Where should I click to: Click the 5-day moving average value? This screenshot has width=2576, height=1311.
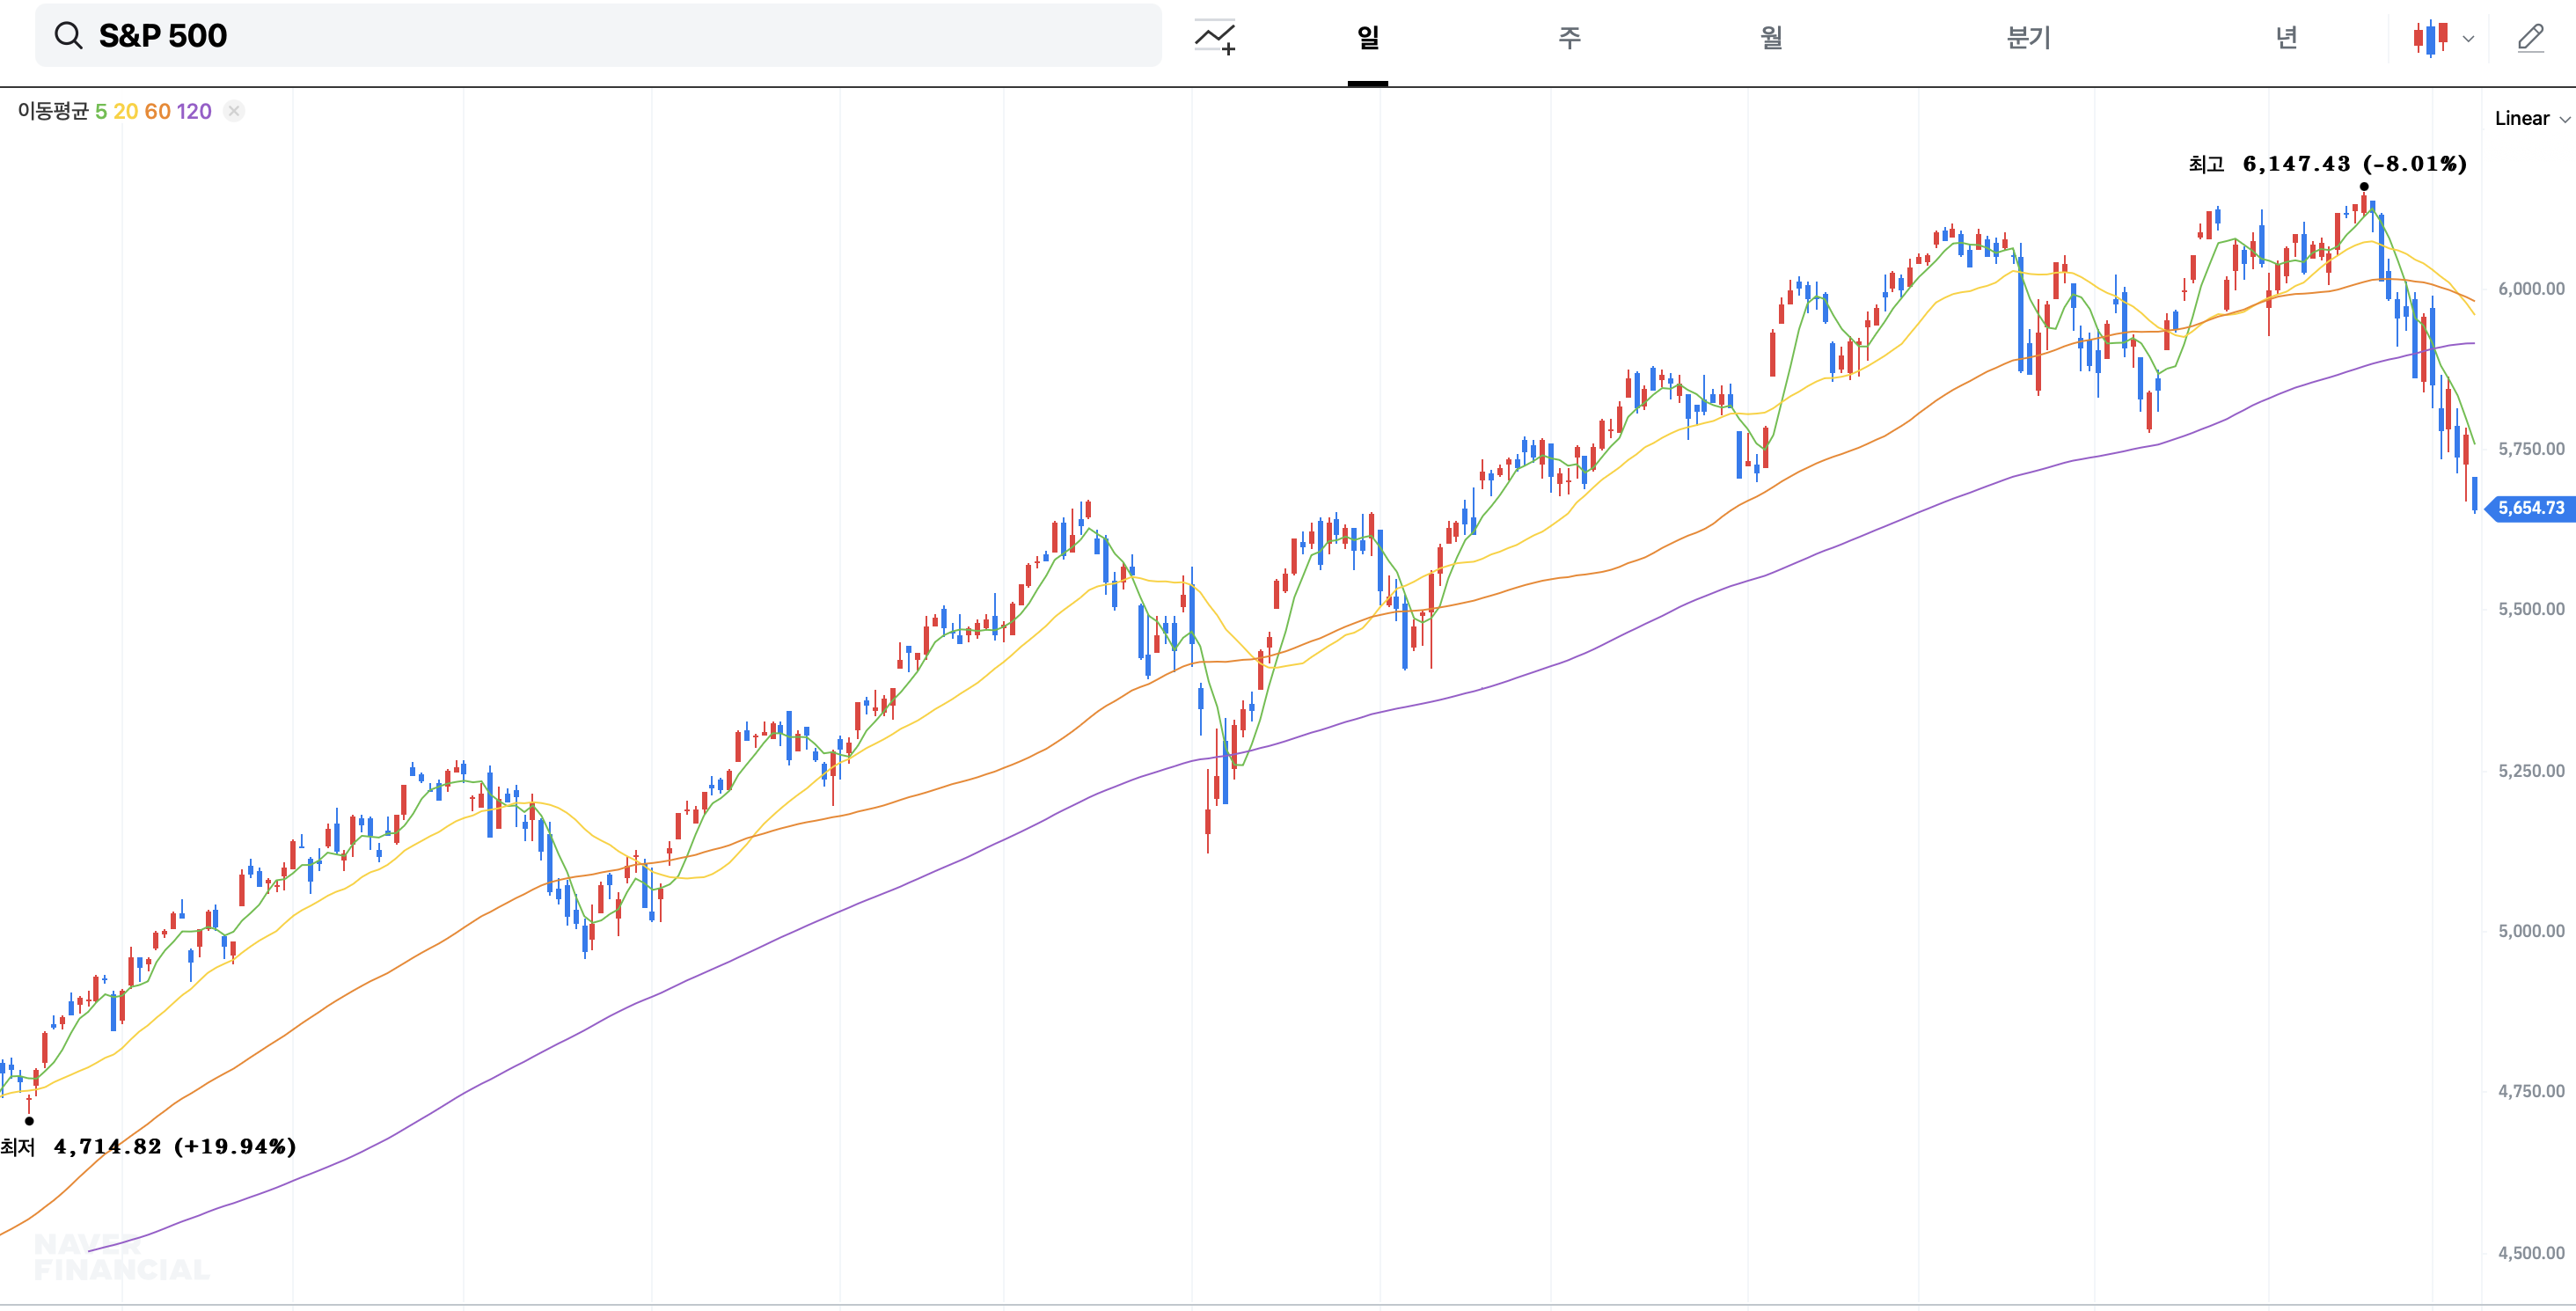tap(101, 111)
